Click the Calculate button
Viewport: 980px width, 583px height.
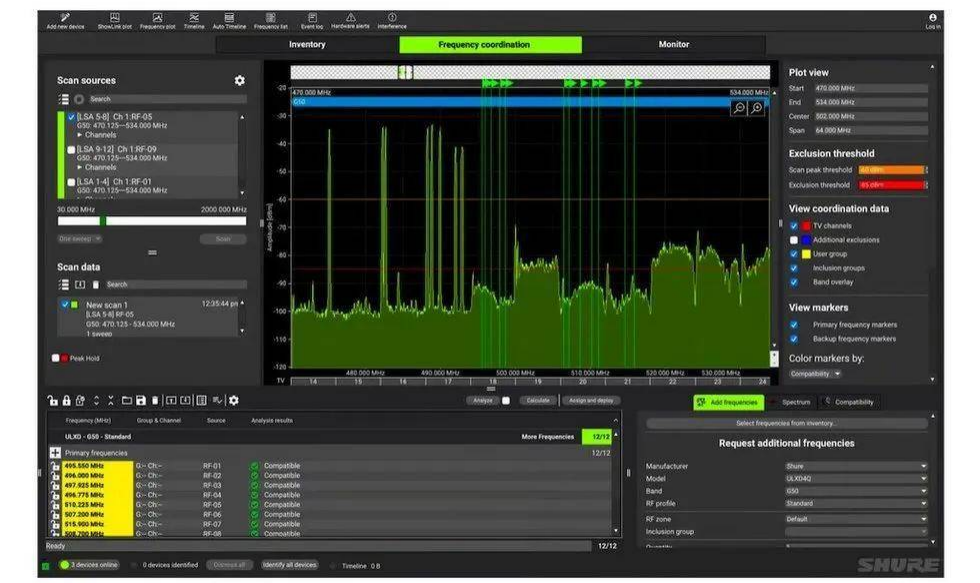click(538, 401)
